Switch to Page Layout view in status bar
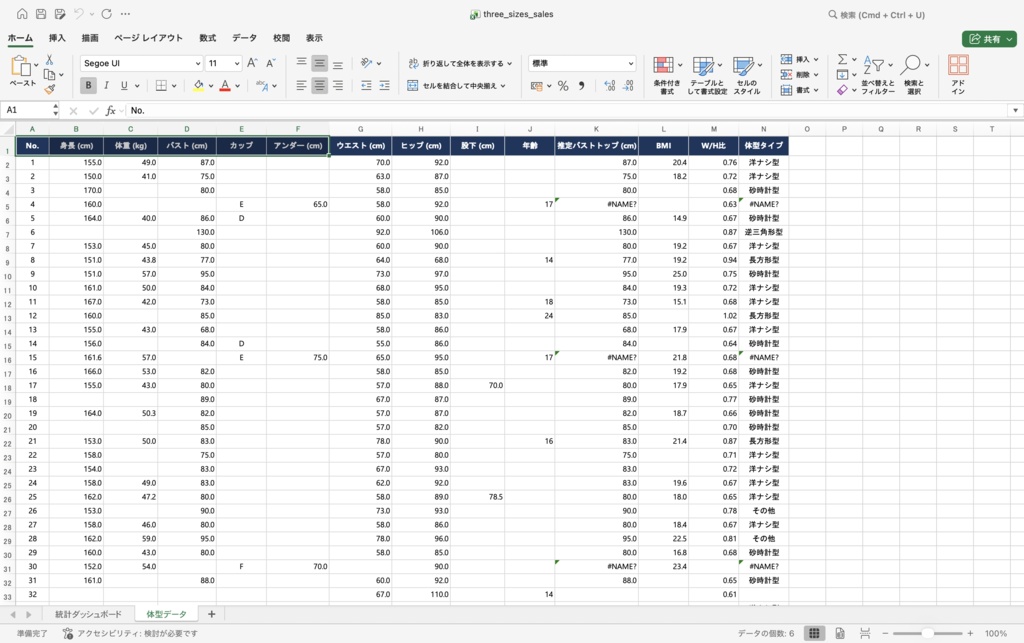 click(840, 633)
